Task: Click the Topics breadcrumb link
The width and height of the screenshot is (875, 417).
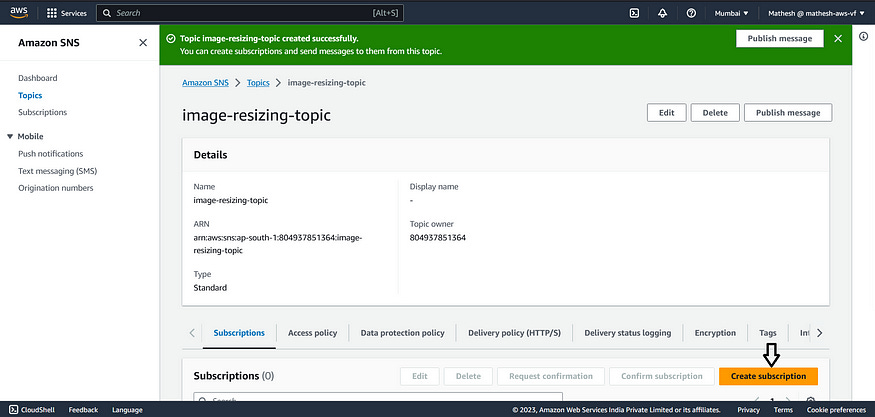Action: click(x=258, y=83)
